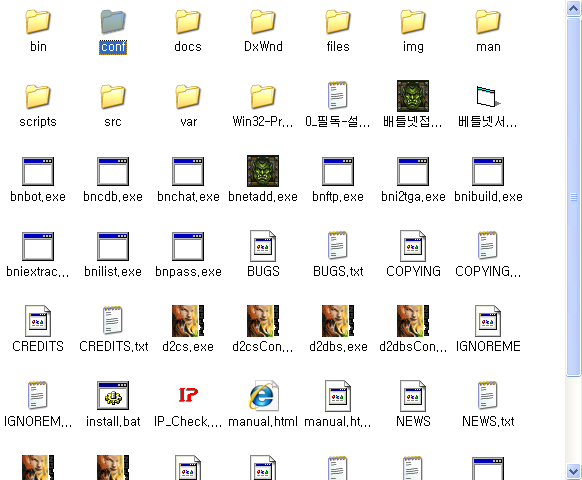Select the src folder
582x480 pixels.
tap(113, 97)
